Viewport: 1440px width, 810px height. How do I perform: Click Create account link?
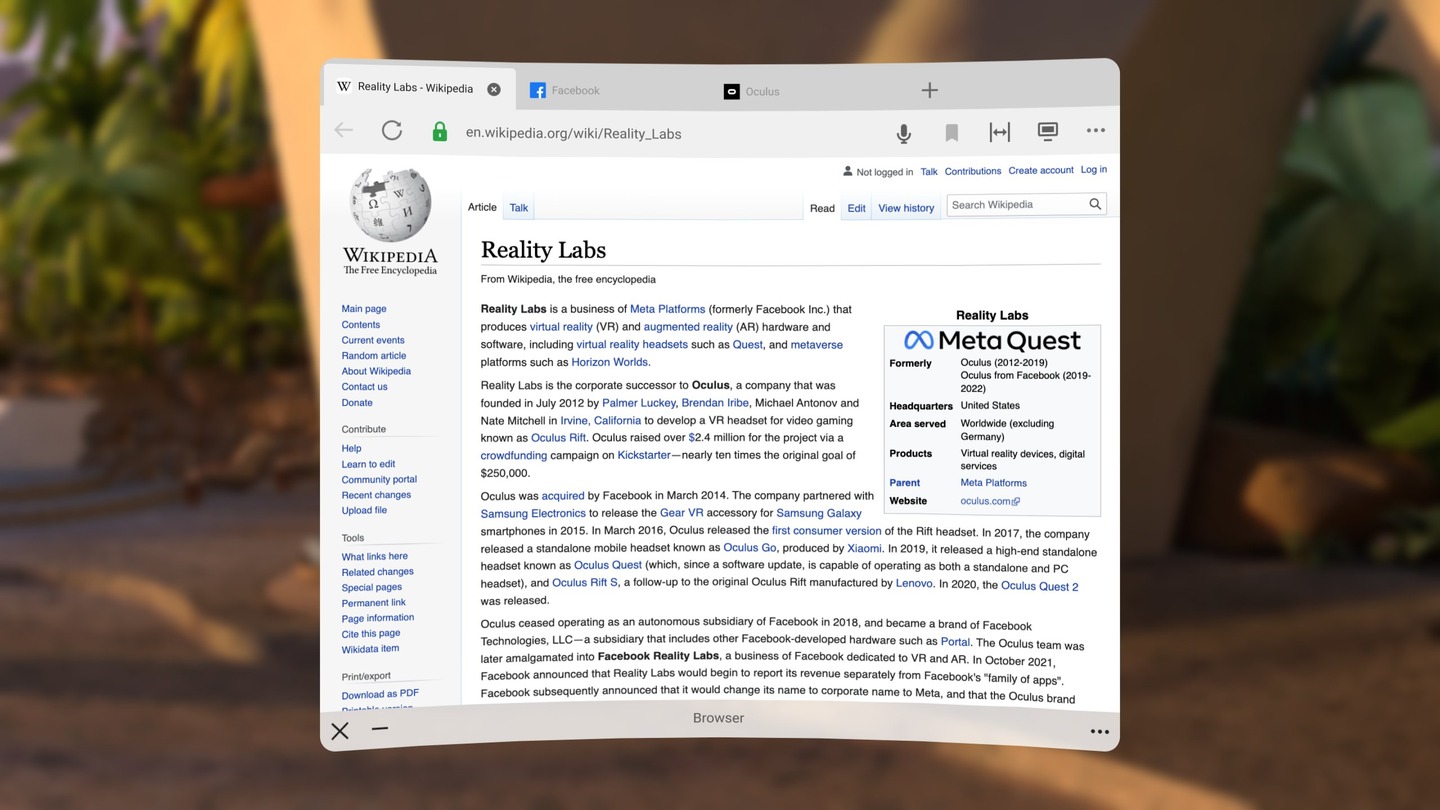(1041, 170)
